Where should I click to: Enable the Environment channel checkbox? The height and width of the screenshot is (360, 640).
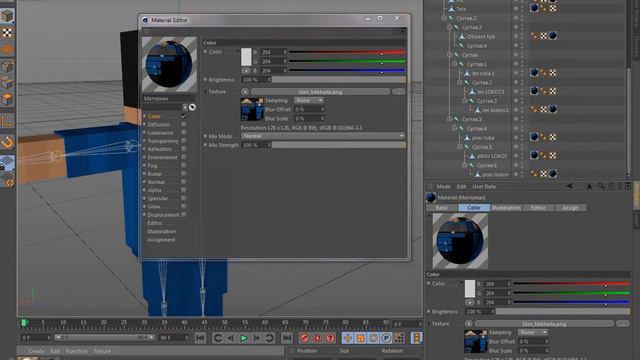pyautogui.click(x=184, y=157)
